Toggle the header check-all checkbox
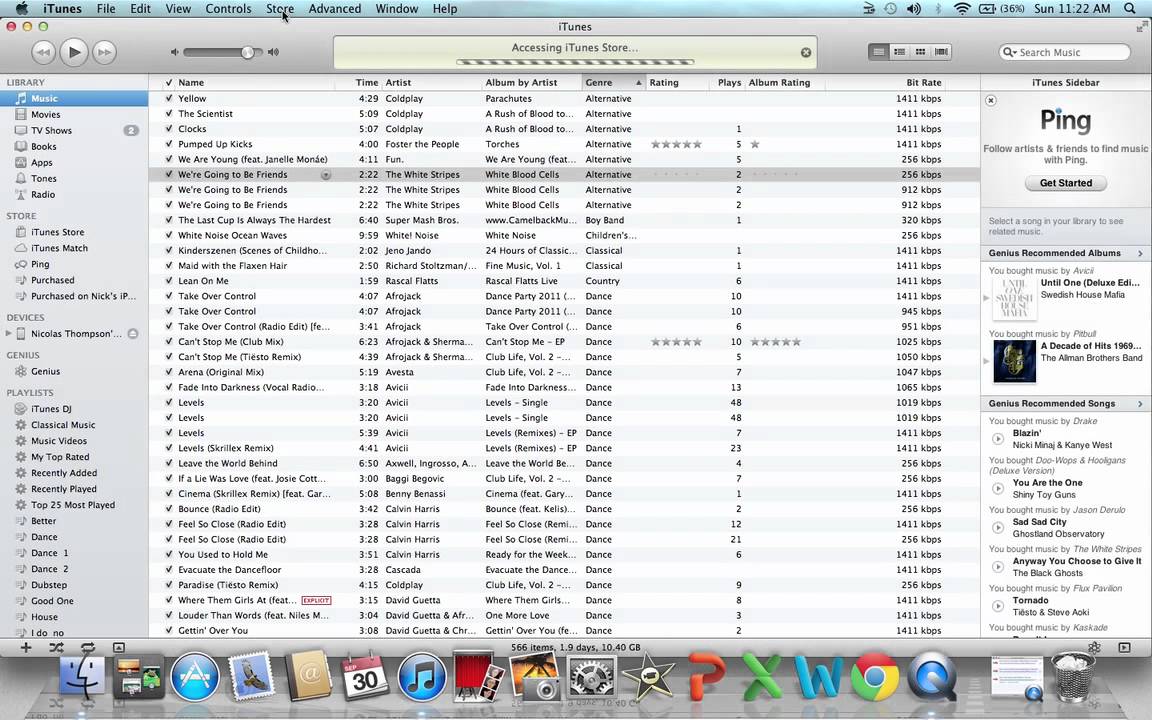Image resolution: width=1152 pixels, height=720 pixels. point(169,82)
